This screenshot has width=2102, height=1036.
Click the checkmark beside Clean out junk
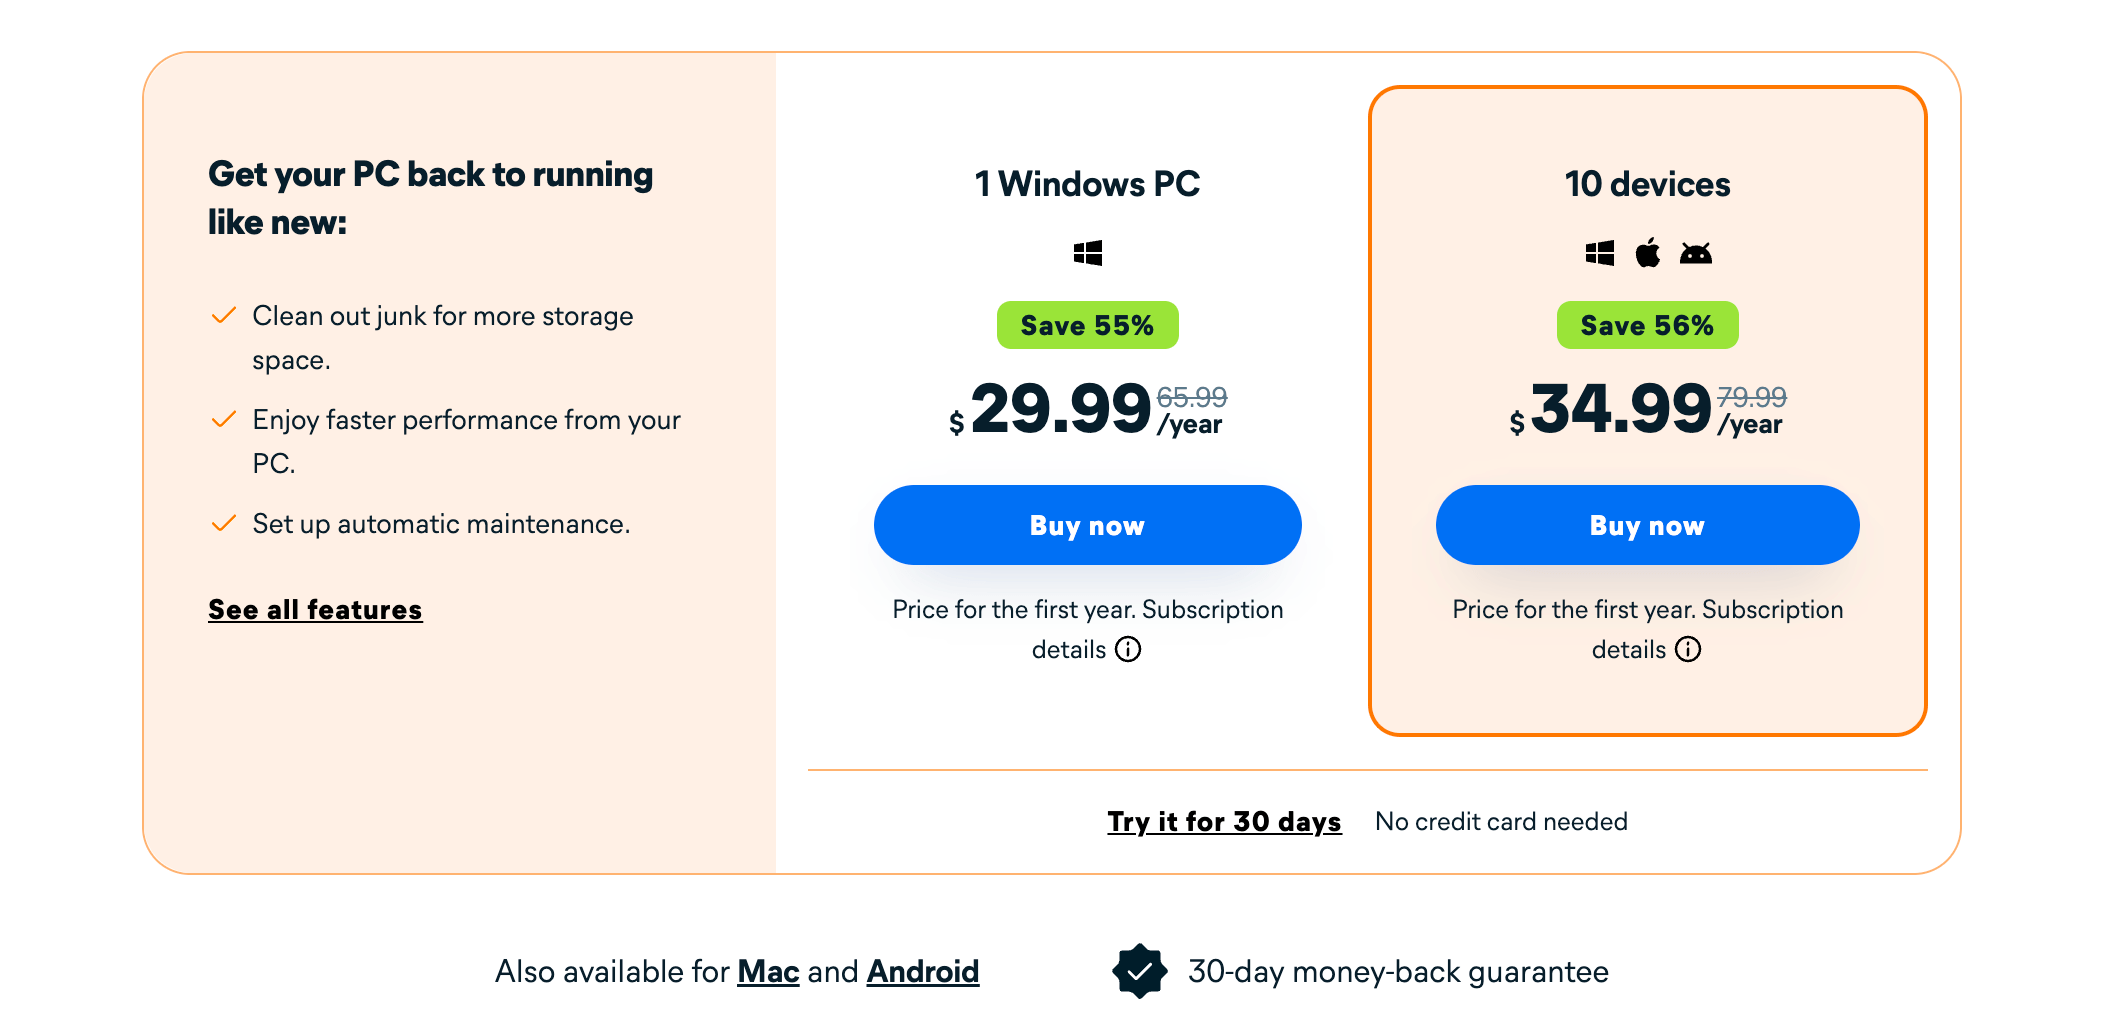coord(222,314)
